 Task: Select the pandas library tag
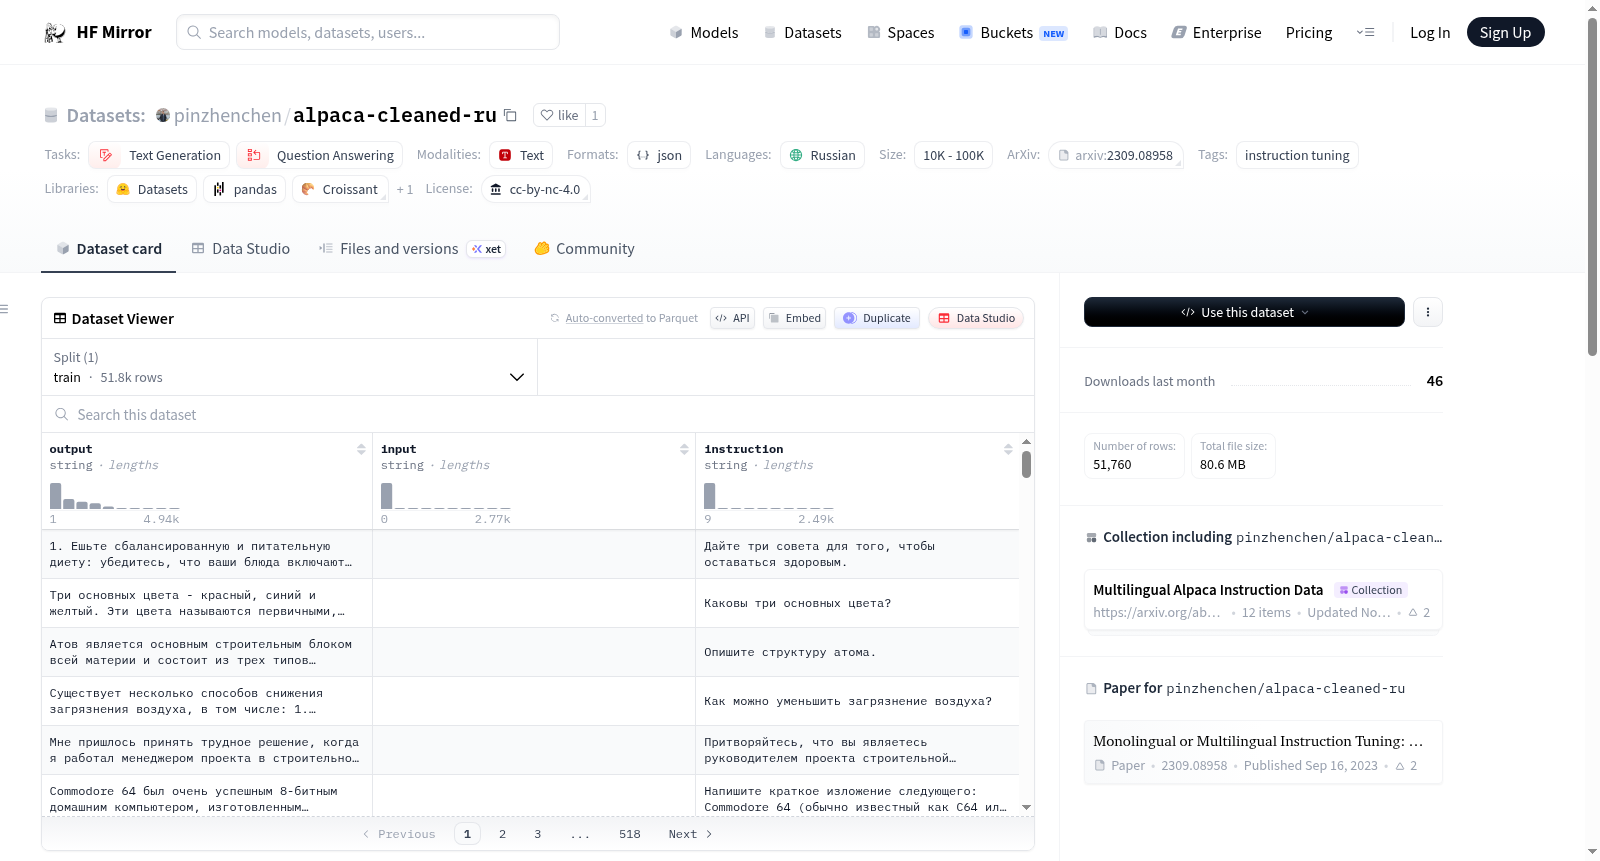point(245,189)
